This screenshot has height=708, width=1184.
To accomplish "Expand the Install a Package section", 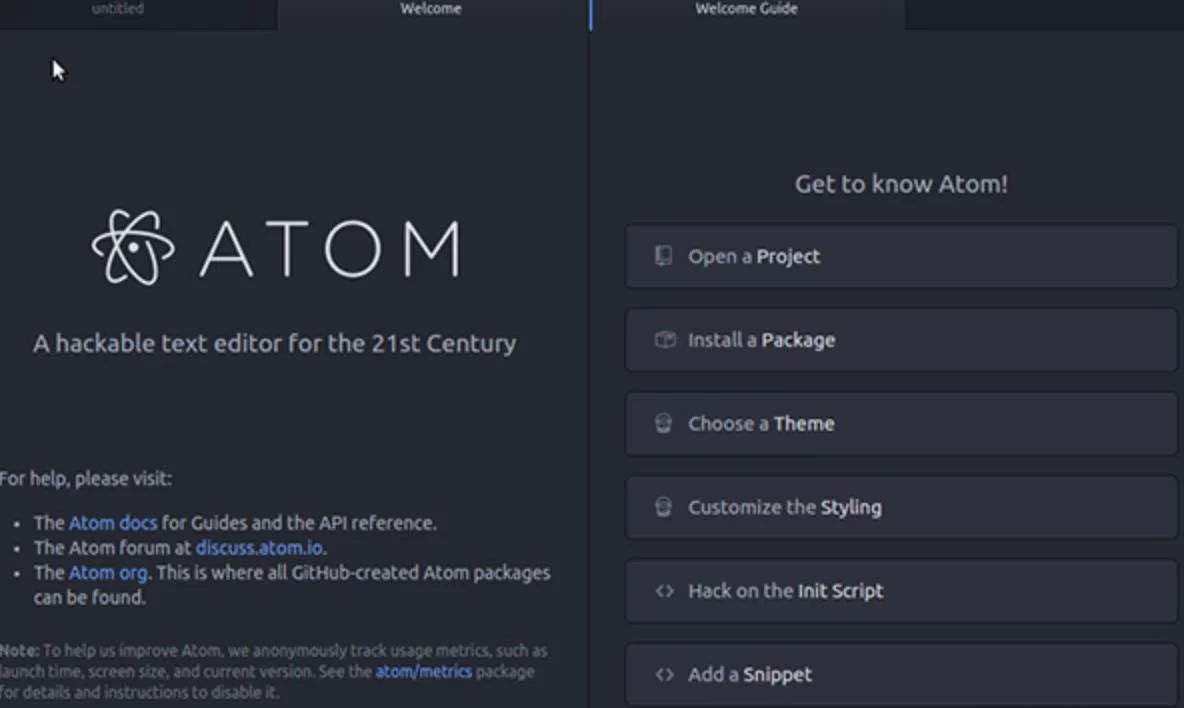I will coord(901,340).
